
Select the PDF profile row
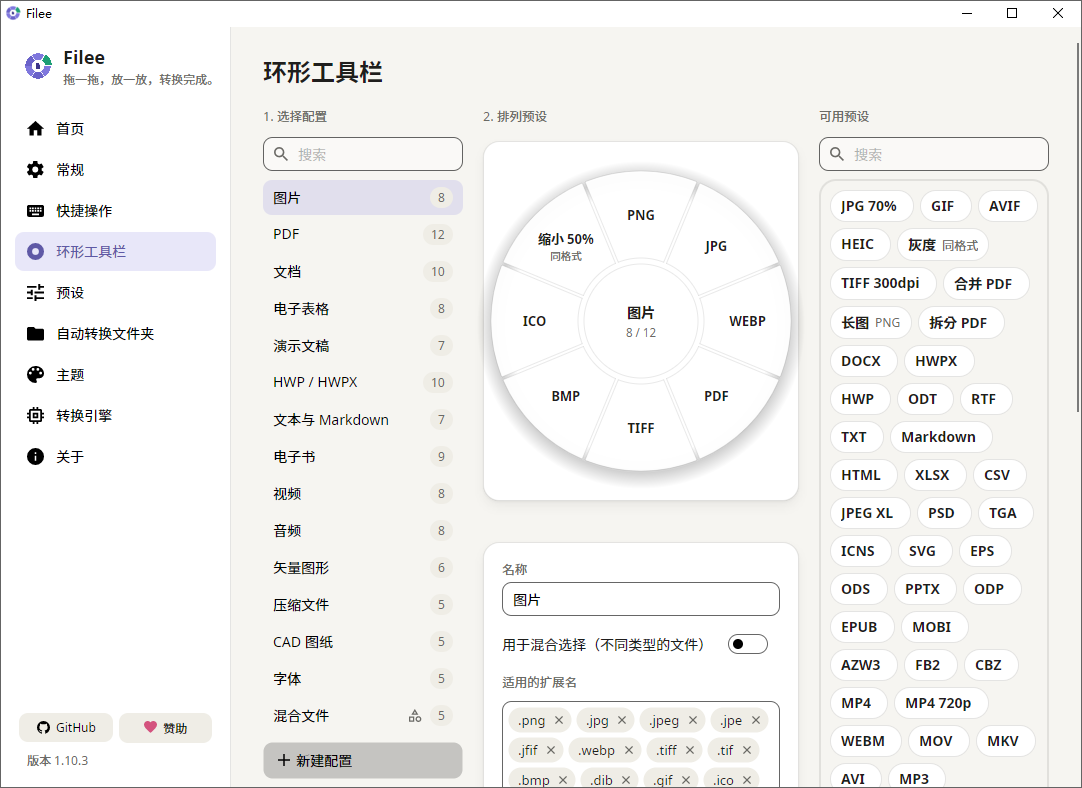pos(363,235)
